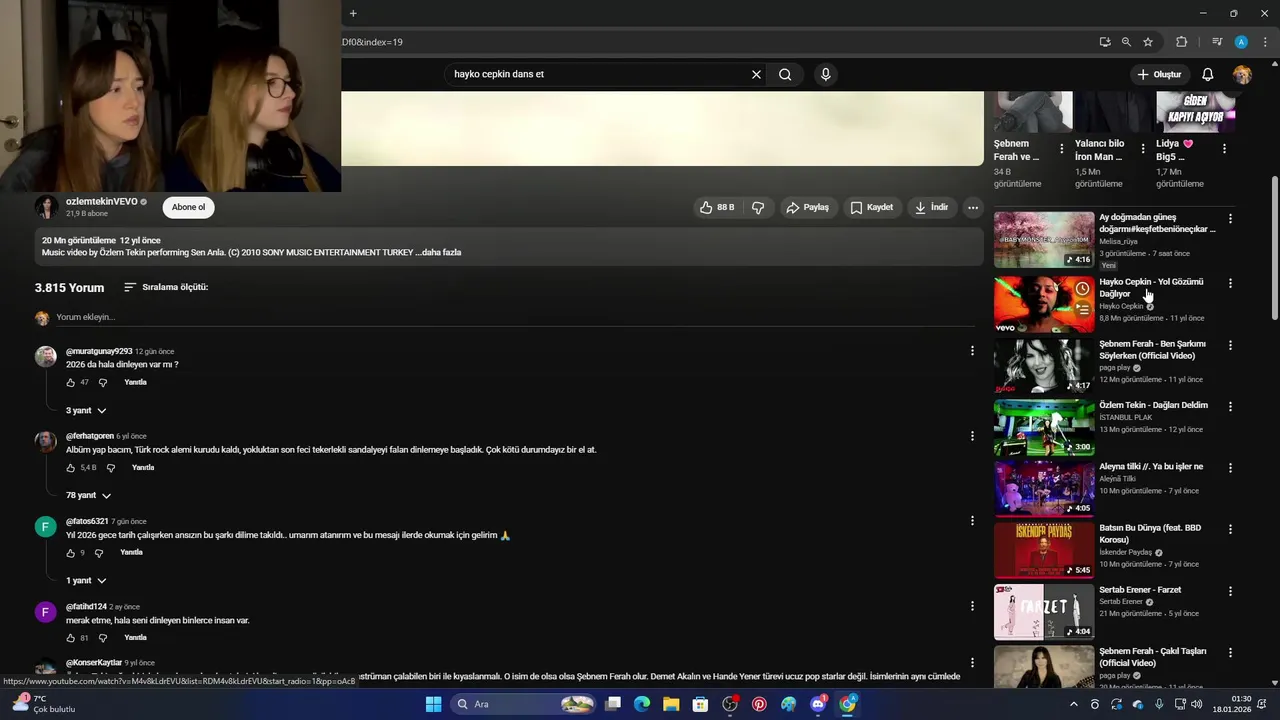This screenshot has width=1280, height=720.
Task: Show hidden tray icons chevron
Action: pyautogui.click(x=1074, y=704)
